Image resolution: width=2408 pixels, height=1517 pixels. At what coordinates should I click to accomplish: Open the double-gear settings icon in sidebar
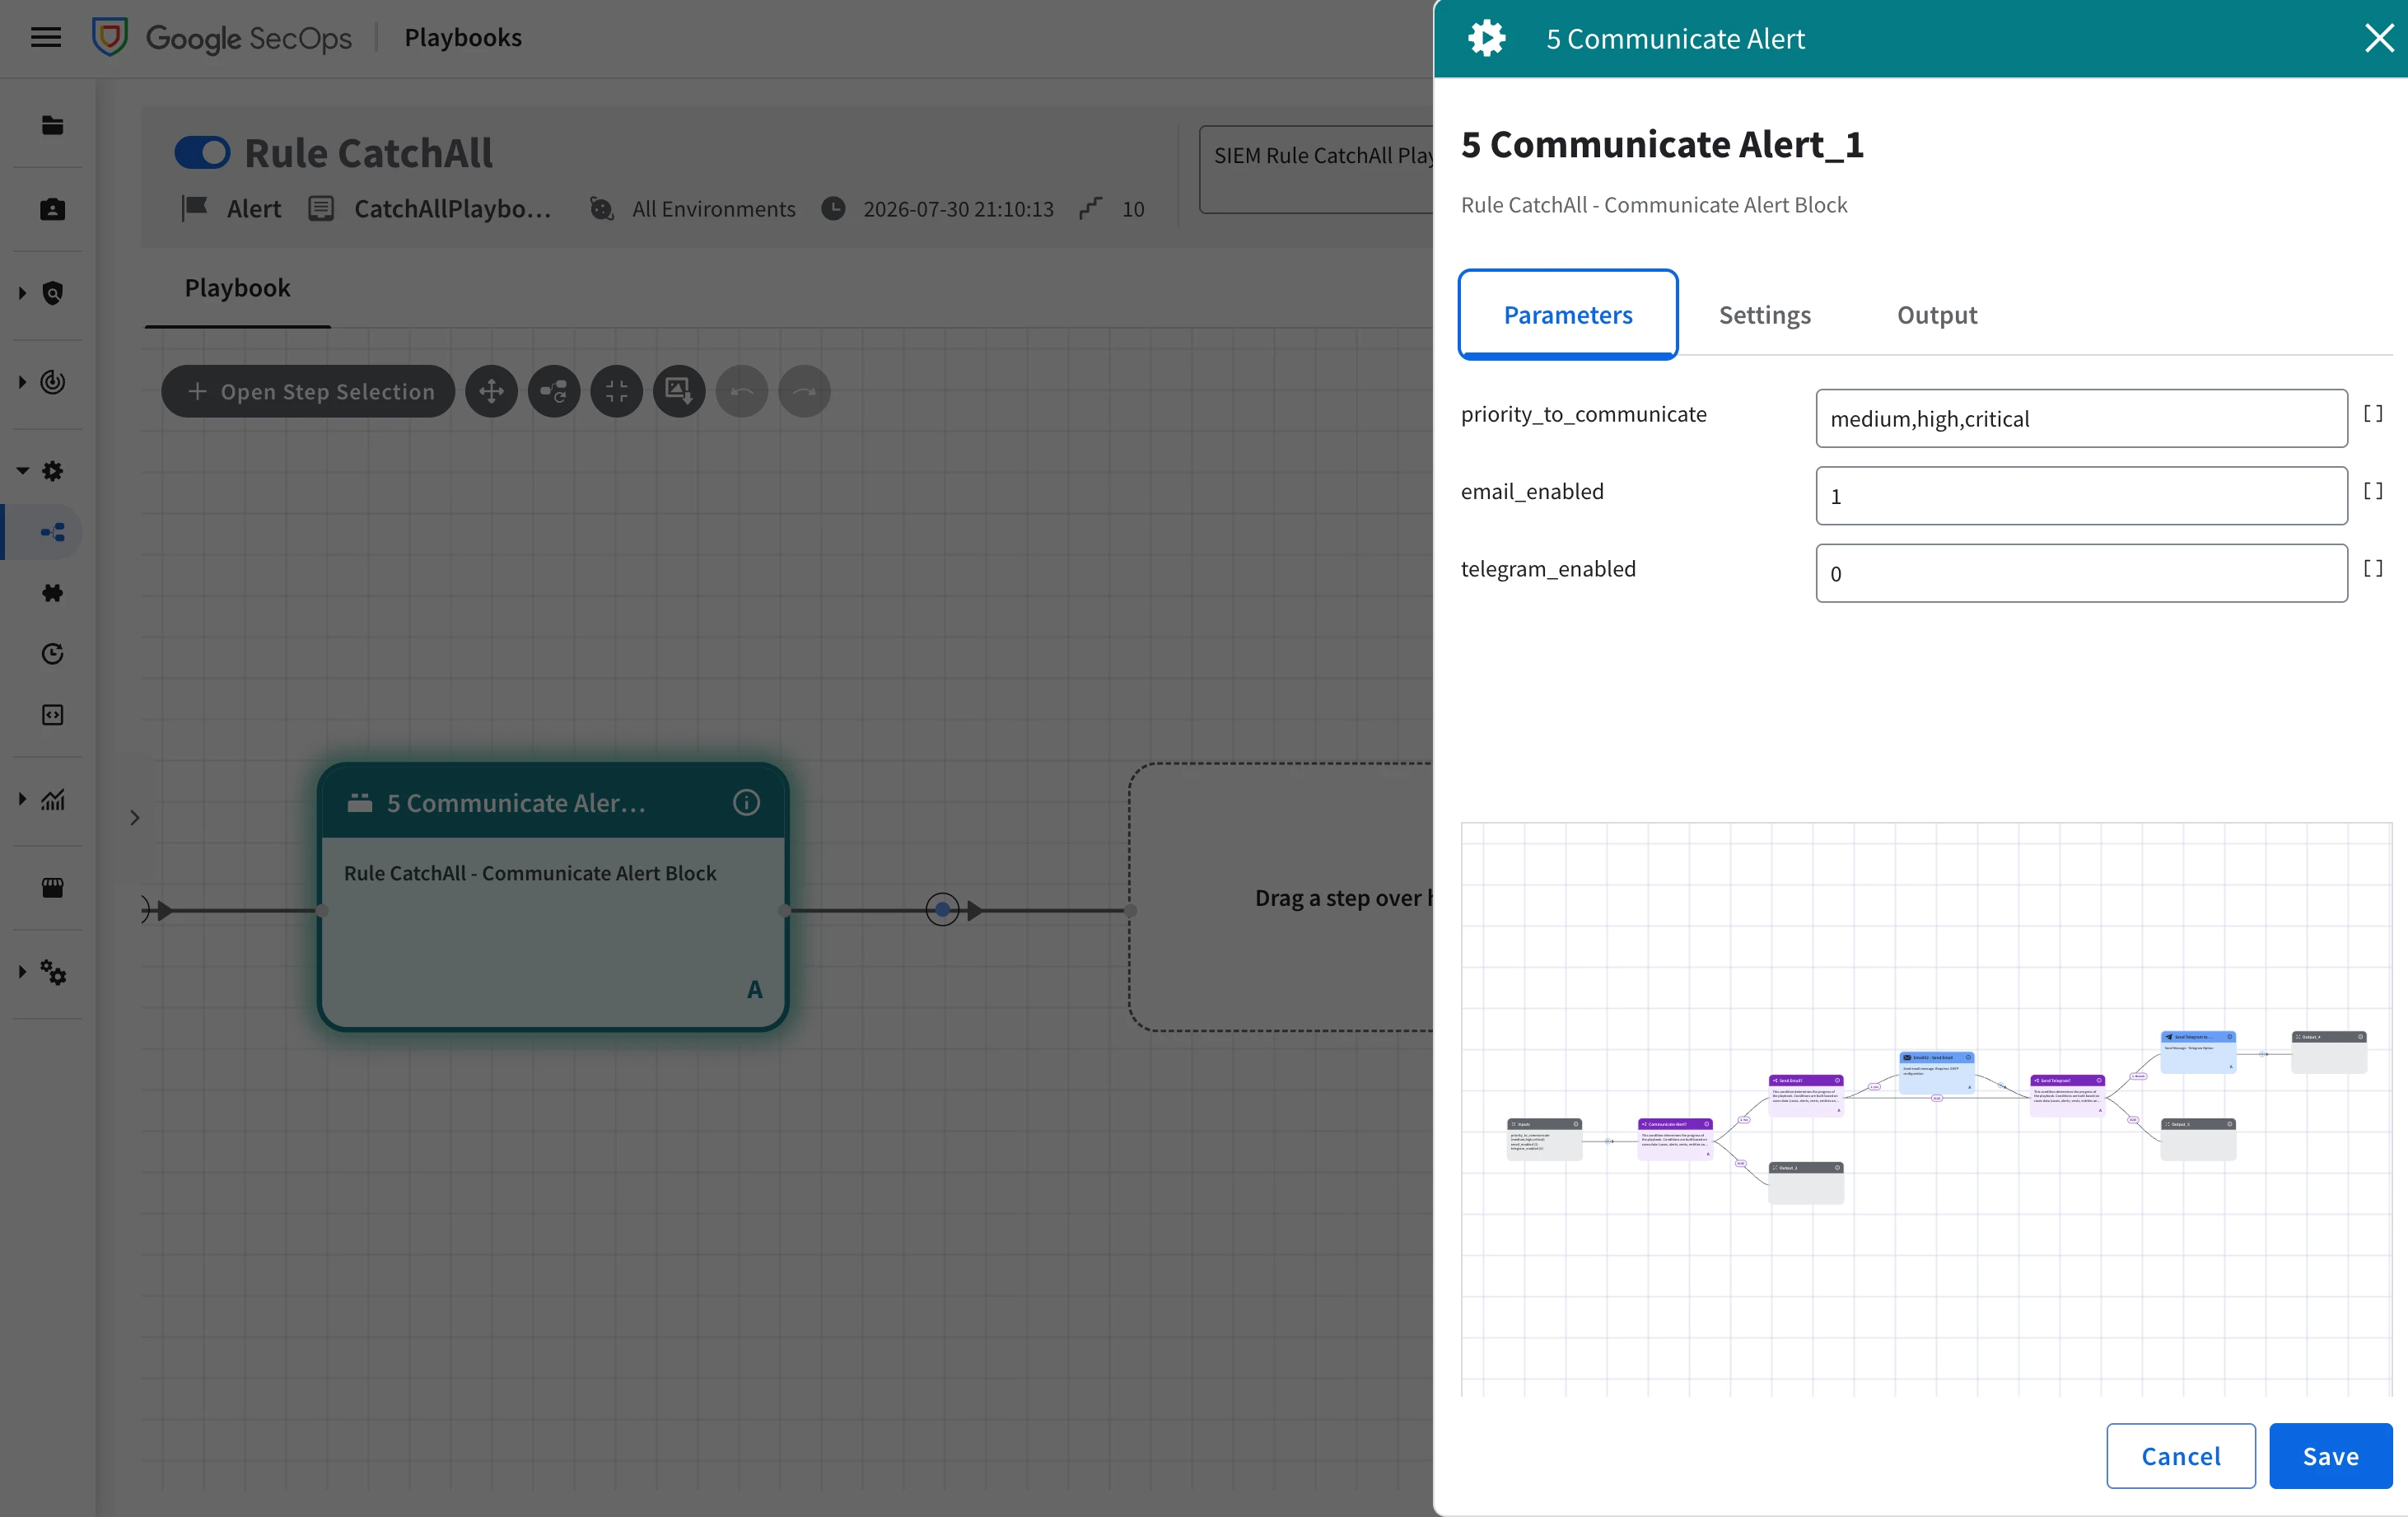click(x=53, y=972)
